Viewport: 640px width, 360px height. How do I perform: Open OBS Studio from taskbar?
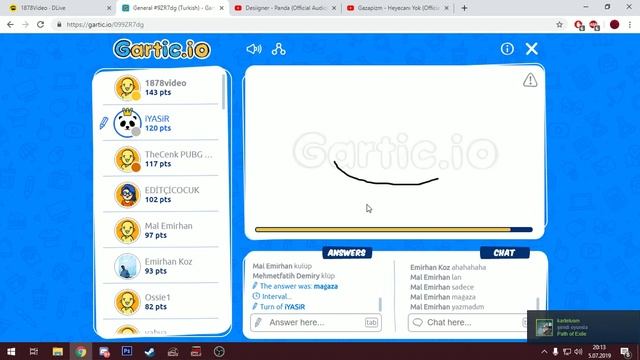click(x=219, y=351)
